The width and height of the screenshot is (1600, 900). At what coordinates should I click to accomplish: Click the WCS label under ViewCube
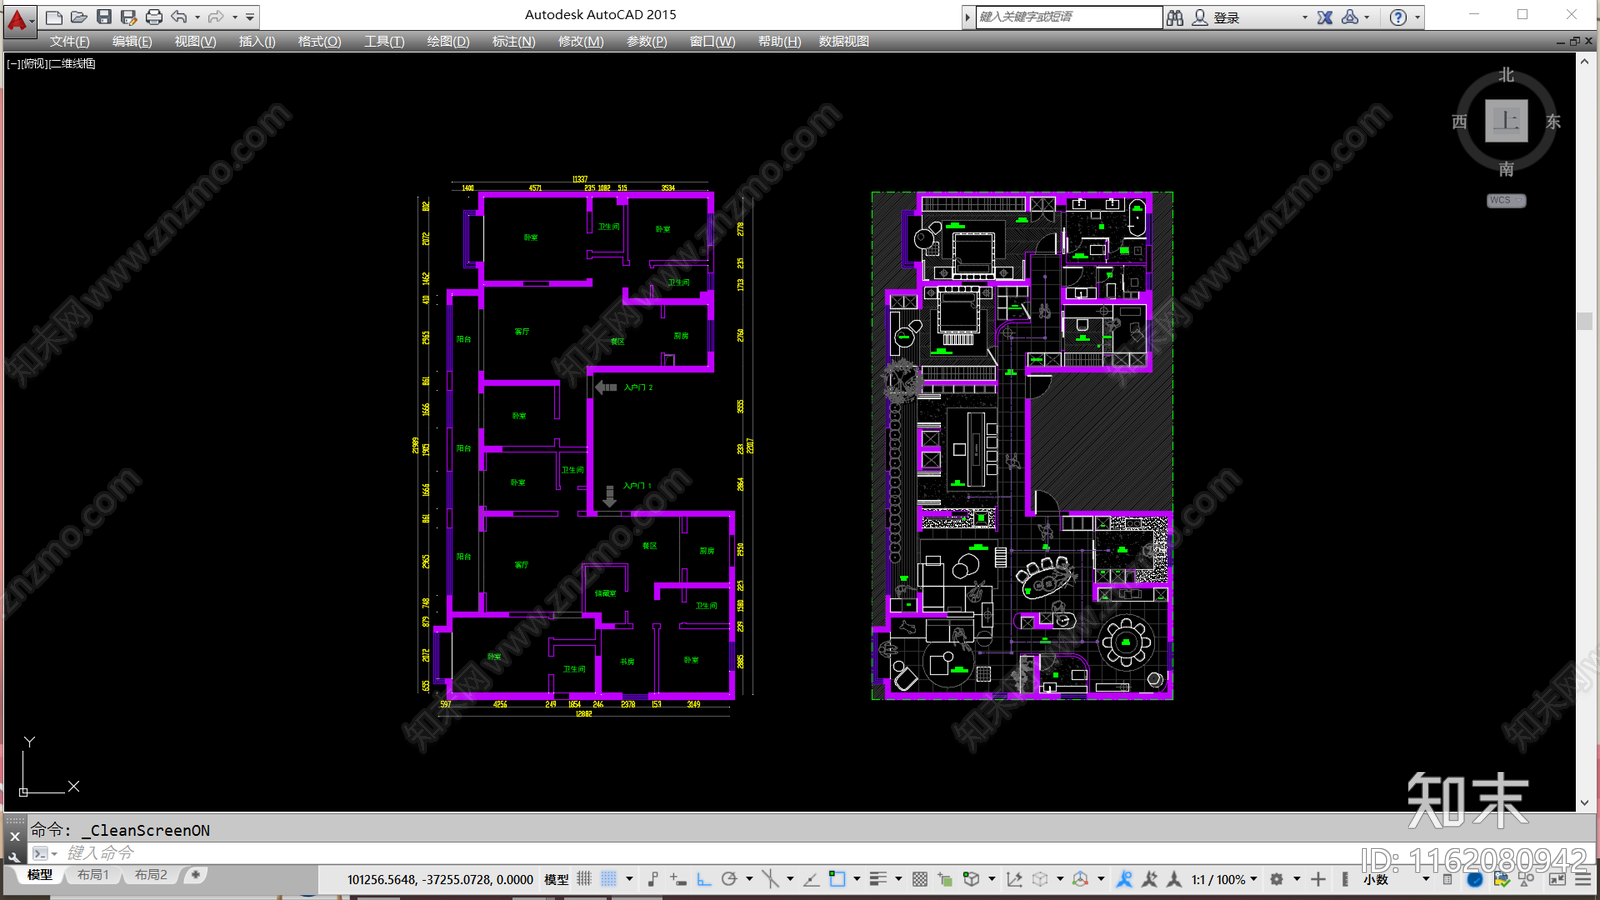(x=1506, y=200)
